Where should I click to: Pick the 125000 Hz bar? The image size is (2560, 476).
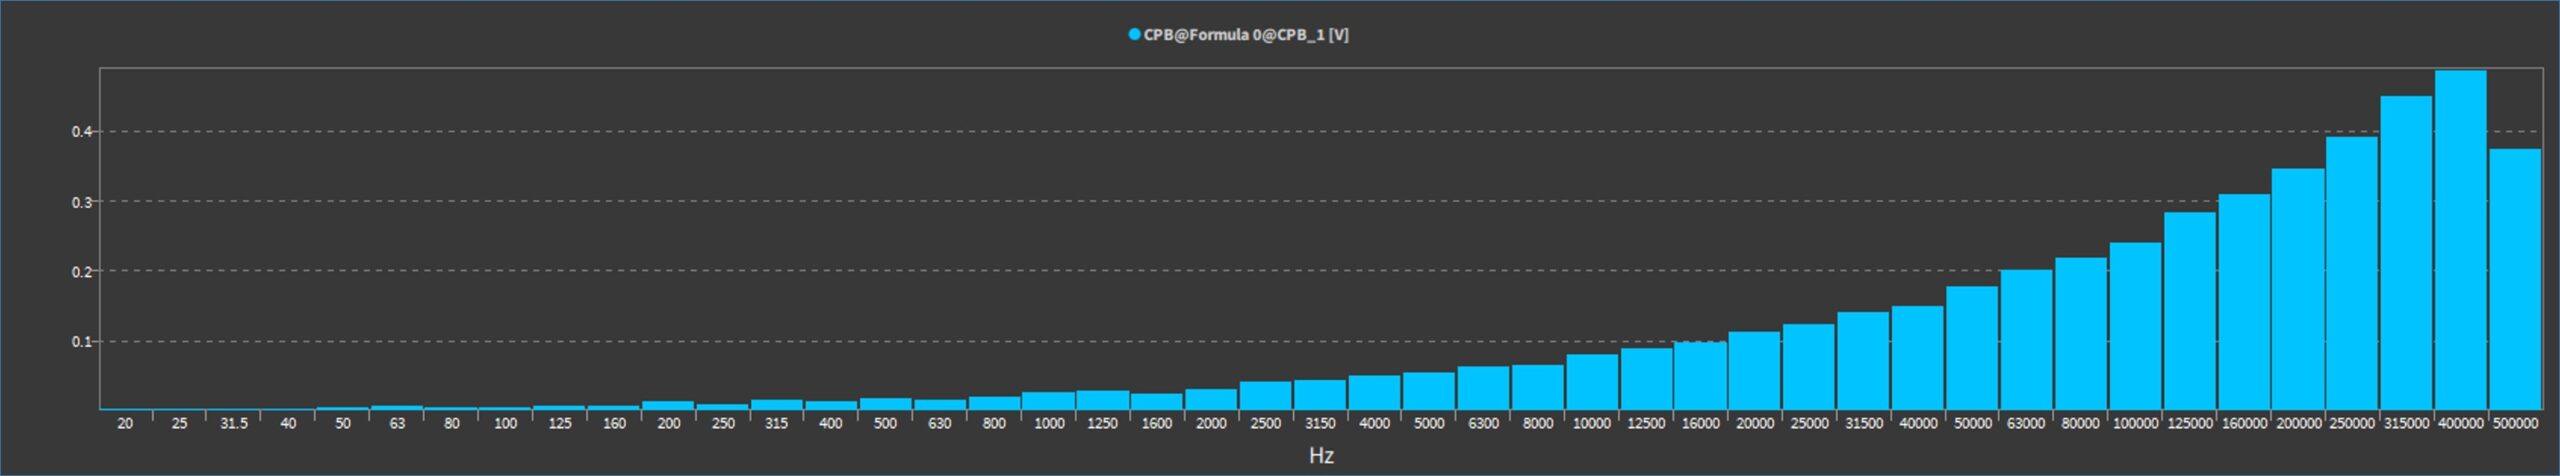pos(2189,311)
